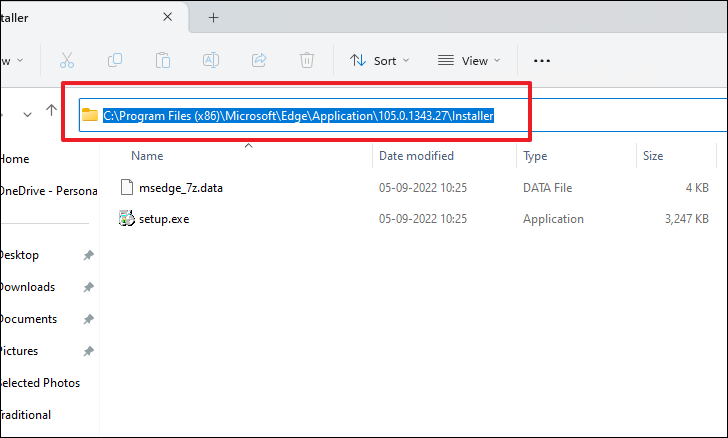Open Traditional folder in sidebar
The image size is (728, 438).
coord(25,415)
